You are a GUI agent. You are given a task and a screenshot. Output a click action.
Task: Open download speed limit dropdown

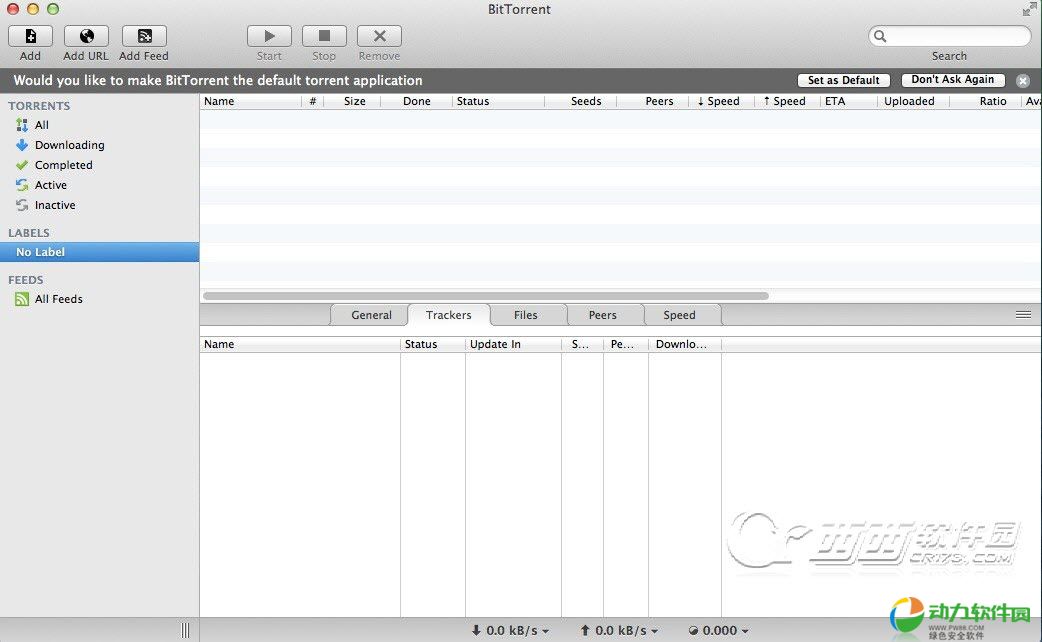[511, 631]
